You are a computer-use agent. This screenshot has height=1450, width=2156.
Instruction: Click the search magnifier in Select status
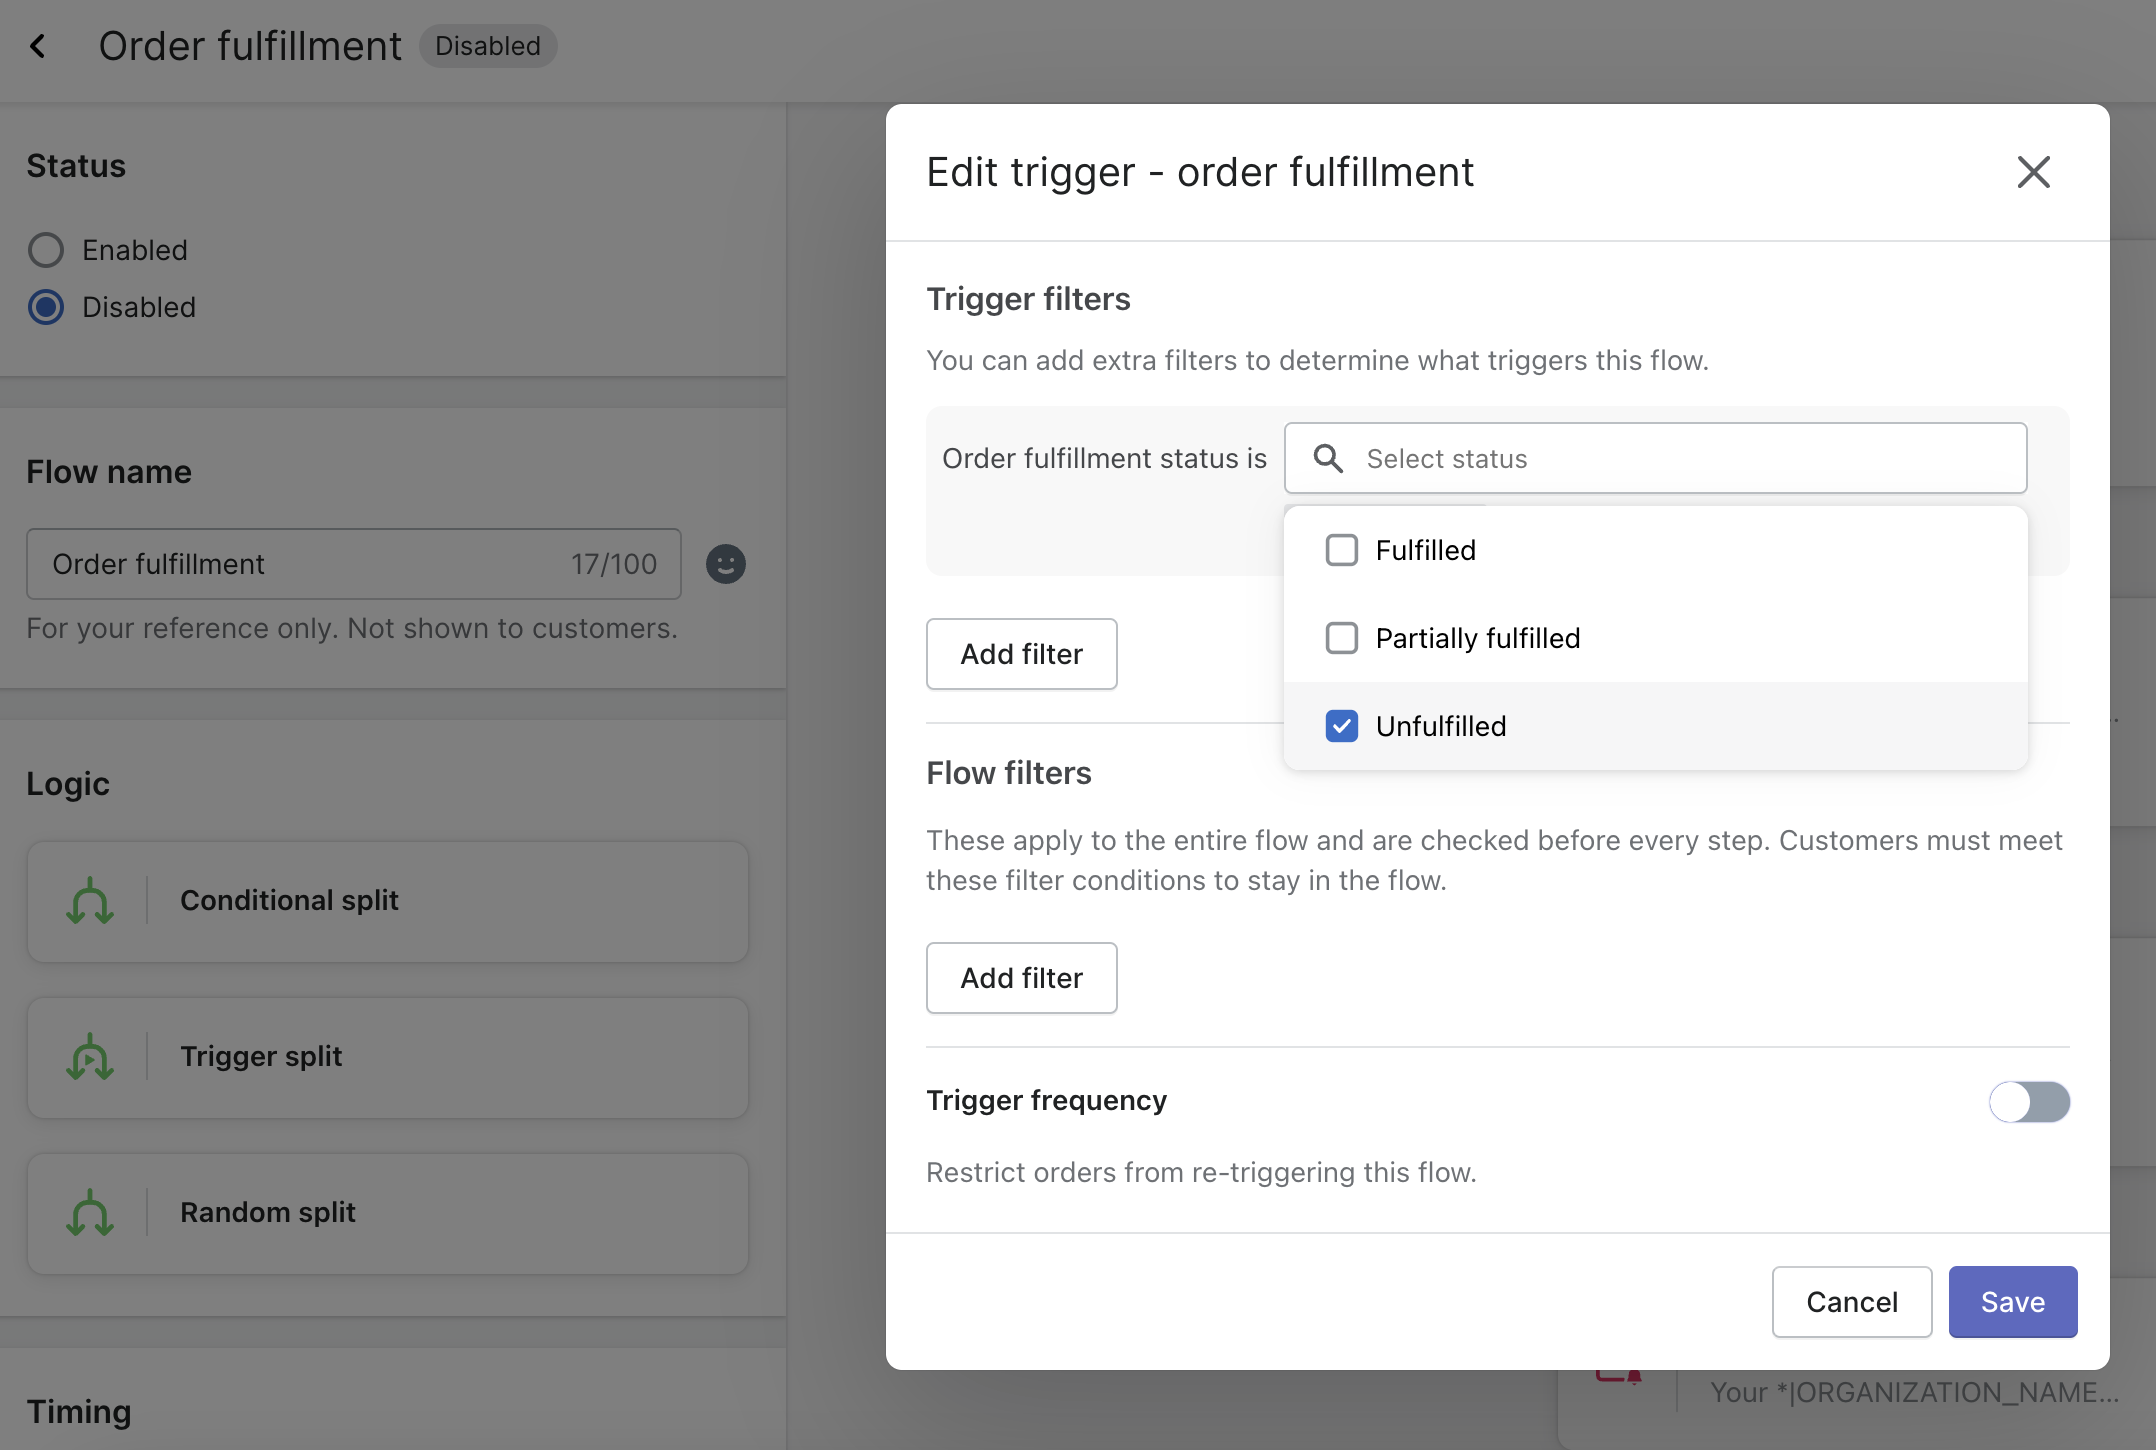[x=1328, y=458]
